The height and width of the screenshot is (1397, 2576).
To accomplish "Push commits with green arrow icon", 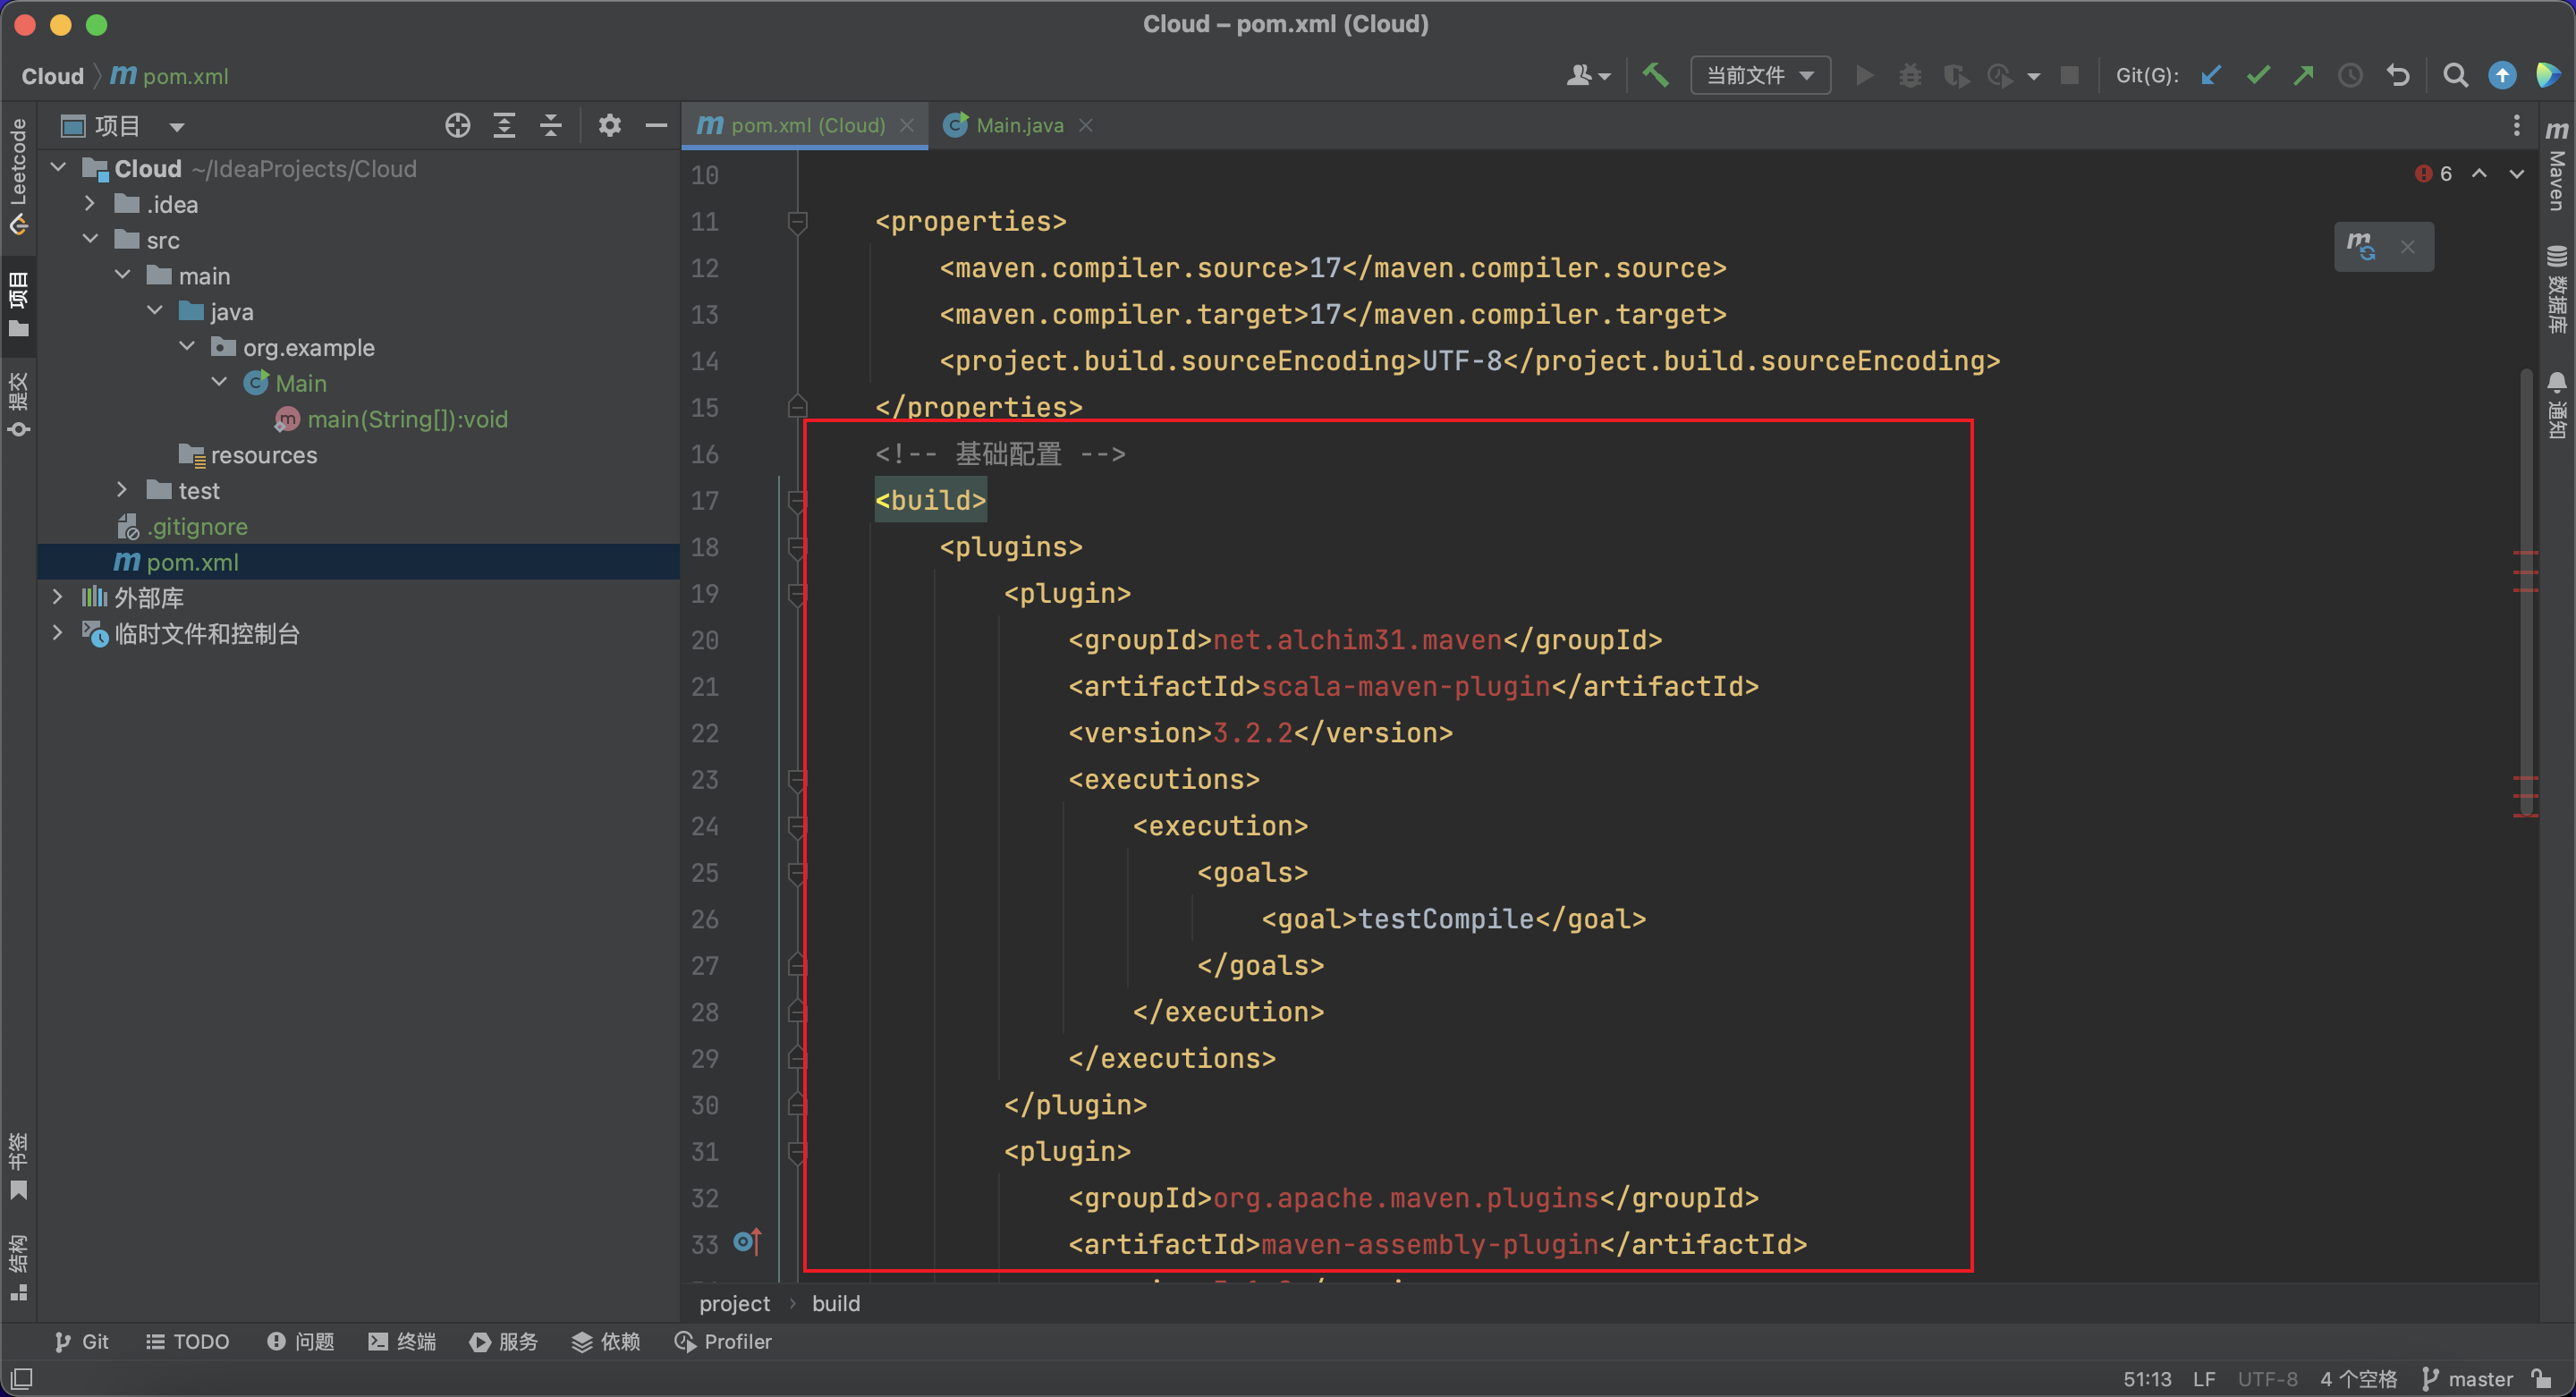I will (2304, 75).
